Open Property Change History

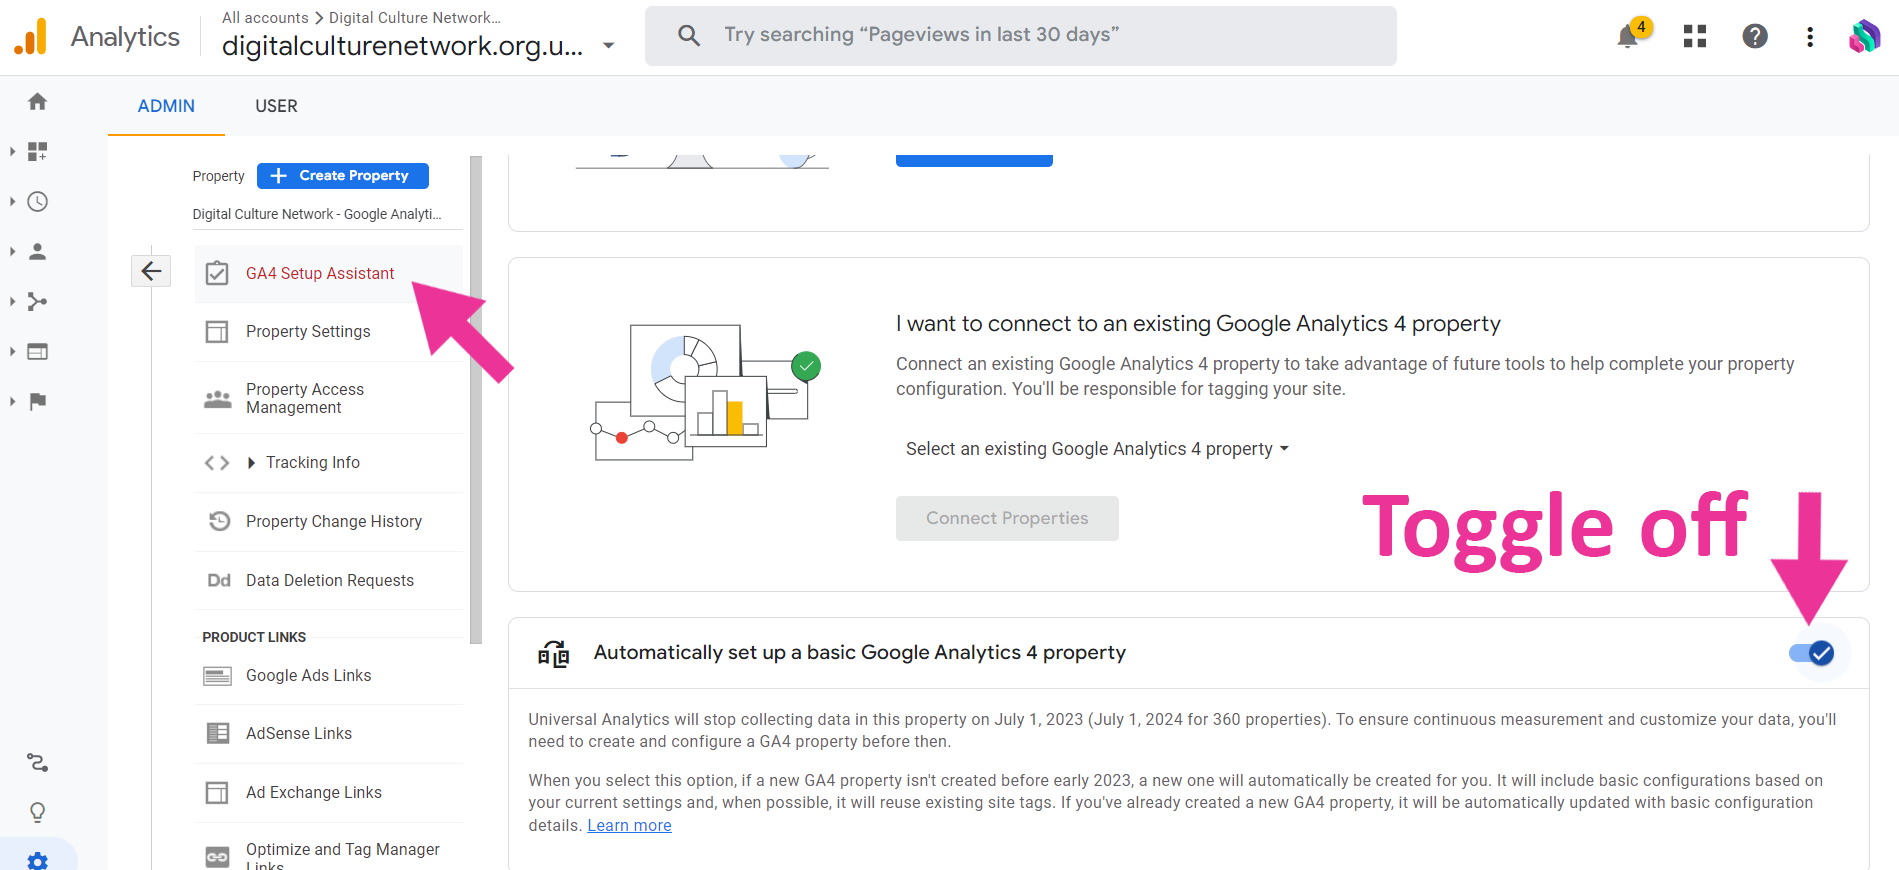333,521
